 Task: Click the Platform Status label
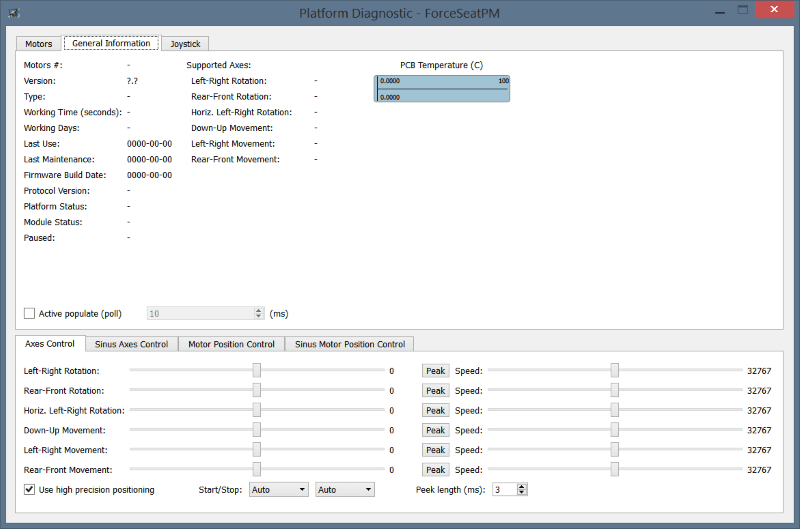pyautogui.click(x=55, y=207)
